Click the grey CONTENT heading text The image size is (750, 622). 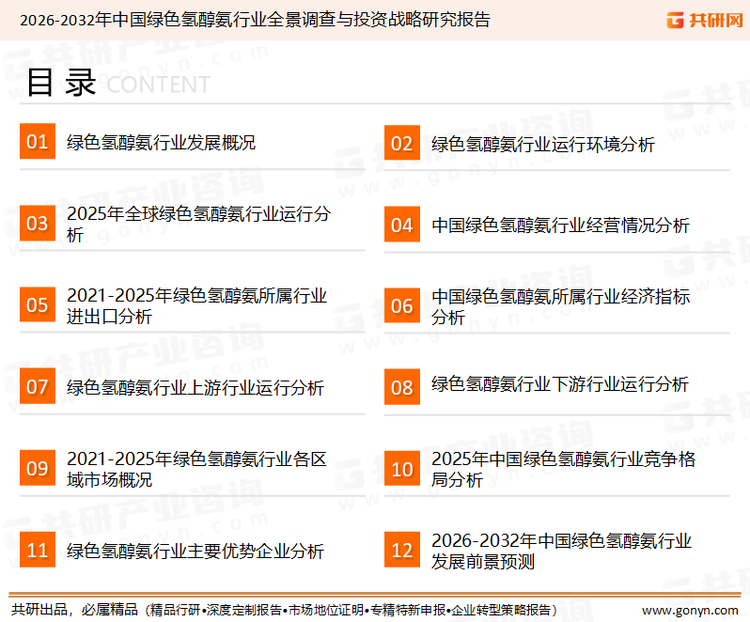pyautogui.click(x=158, y=85)
